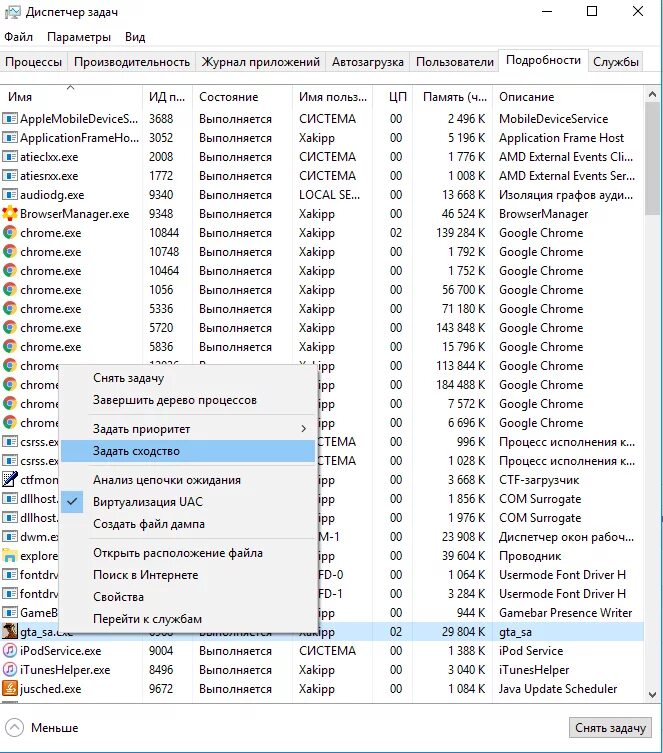Image resolution: width=663 pixels, height=753 pixels.
Task: Switch to the Пользователи tab
Action: click(x=455, y=62)
